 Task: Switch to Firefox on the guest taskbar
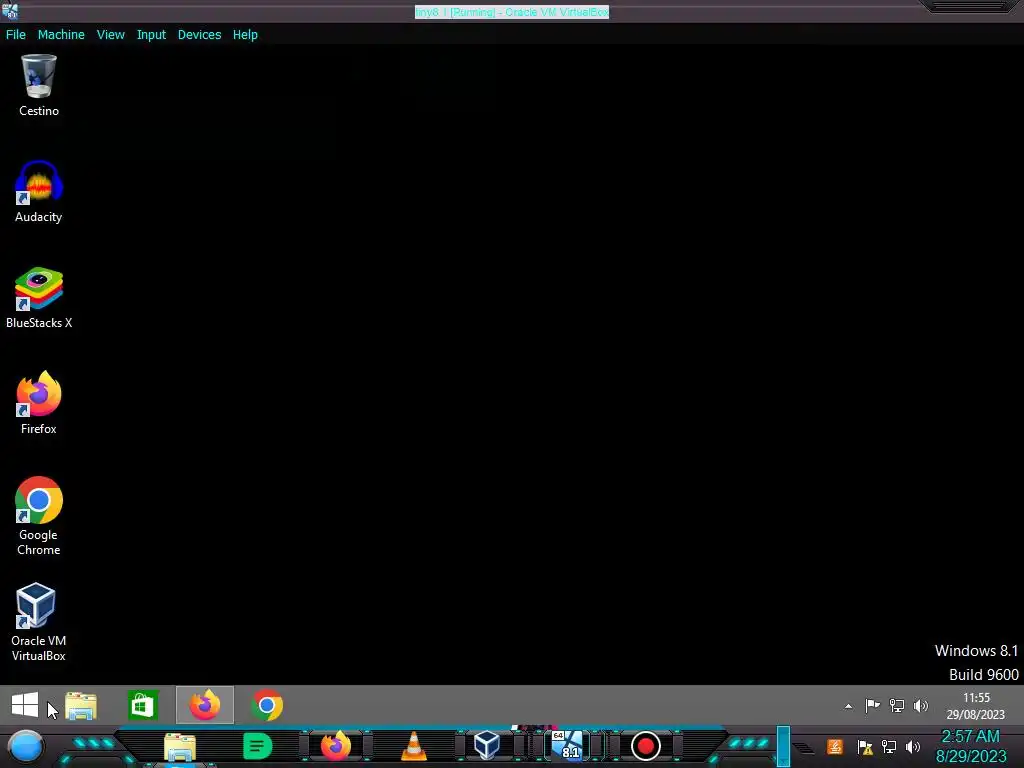[204, 705]
